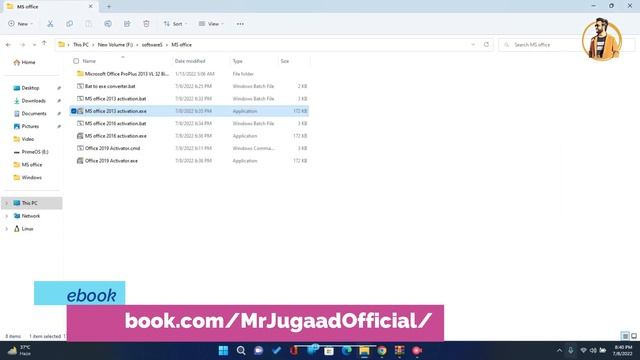Viewport: 640px width, 360px height.
Task: Close the MS office tab
Action: (91, 7)
